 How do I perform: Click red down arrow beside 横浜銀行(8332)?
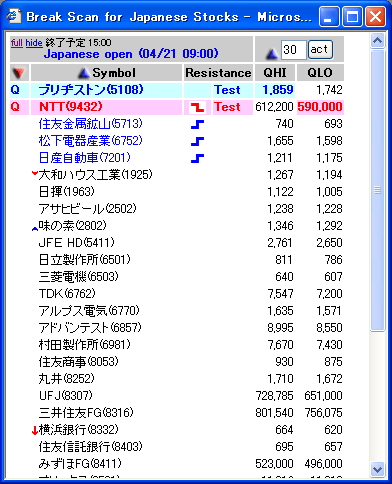pyautogui.click(x=35, y=431)
